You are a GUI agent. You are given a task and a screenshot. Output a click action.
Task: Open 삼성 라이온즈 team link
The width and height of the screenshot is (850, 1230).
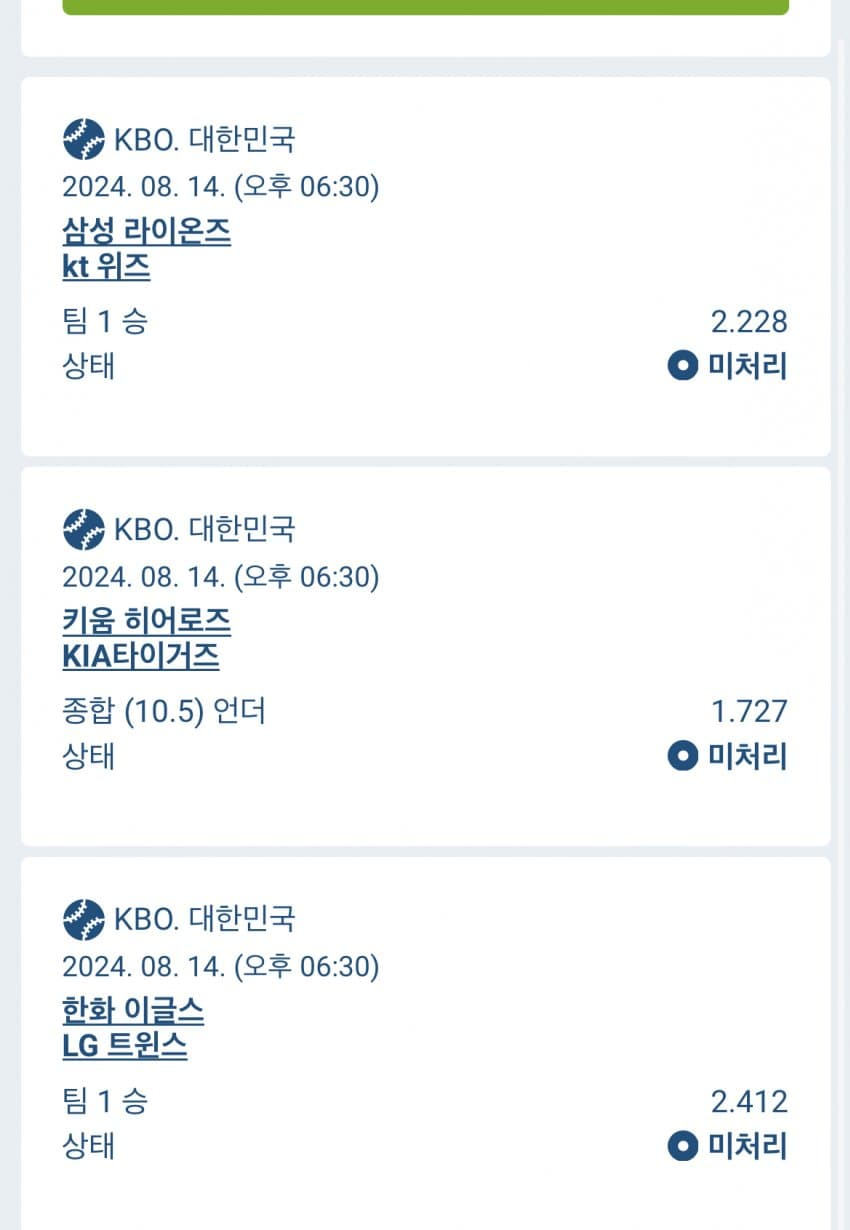tap(146, 232)
